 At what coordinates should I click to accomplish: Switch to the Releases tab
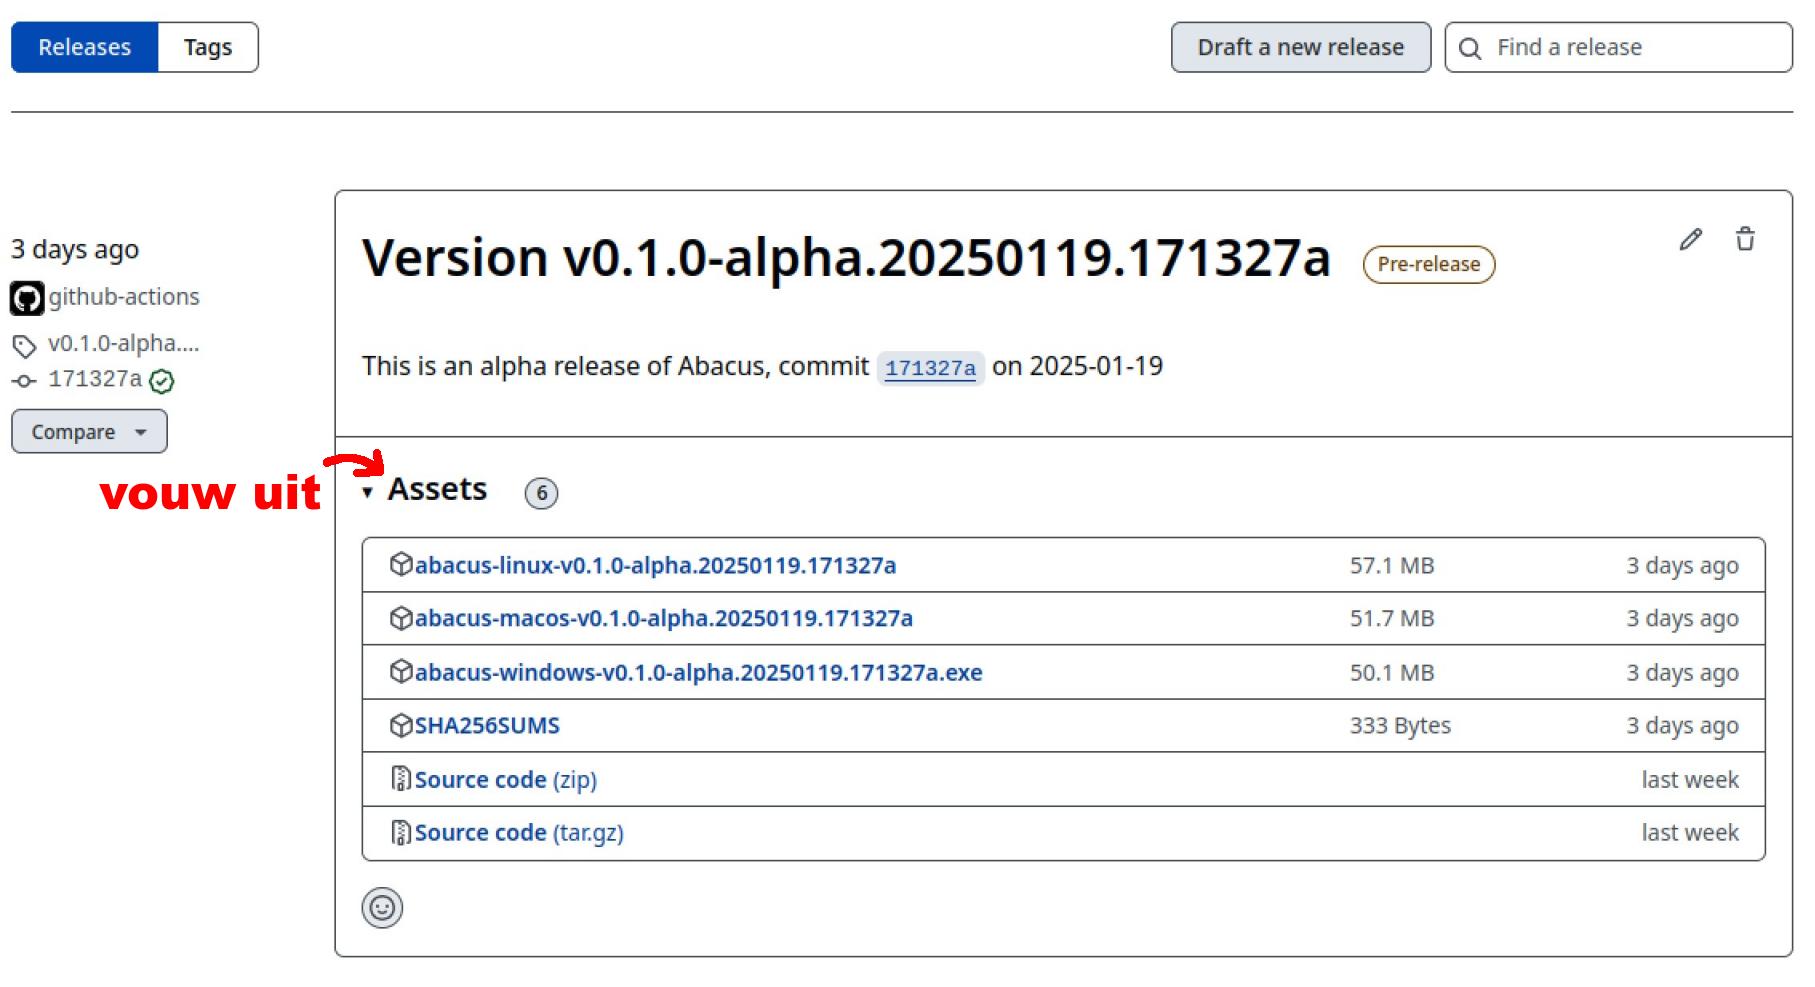pos(85,47)
